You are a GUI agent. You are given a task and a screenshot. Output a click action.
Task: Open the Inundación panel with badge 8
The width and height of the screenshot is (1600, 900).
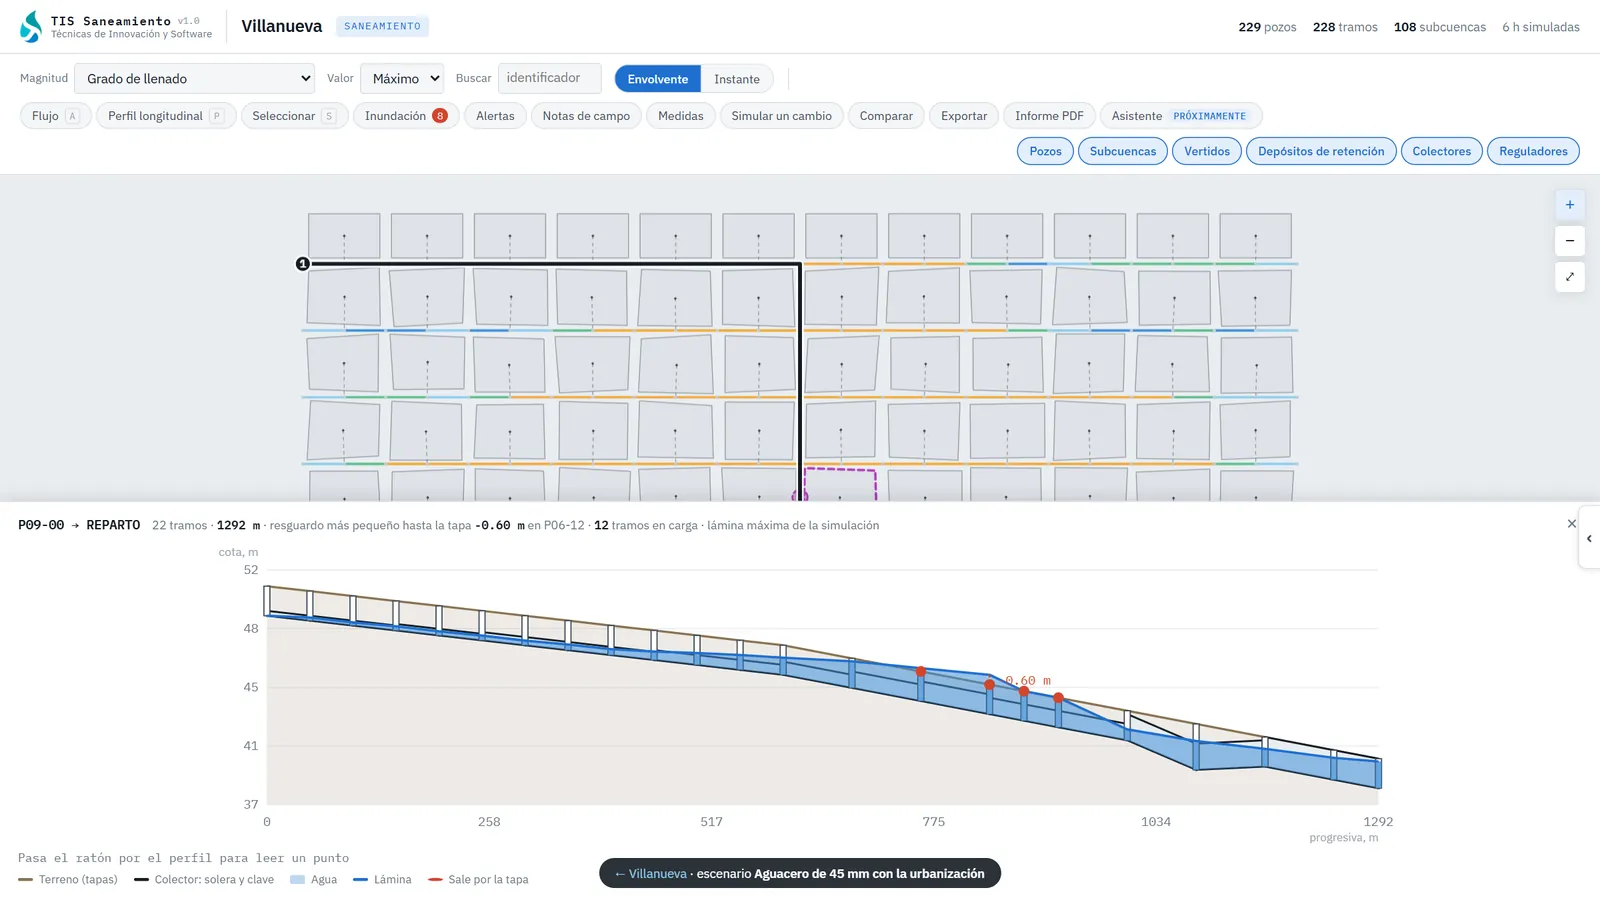click(406, 116)
